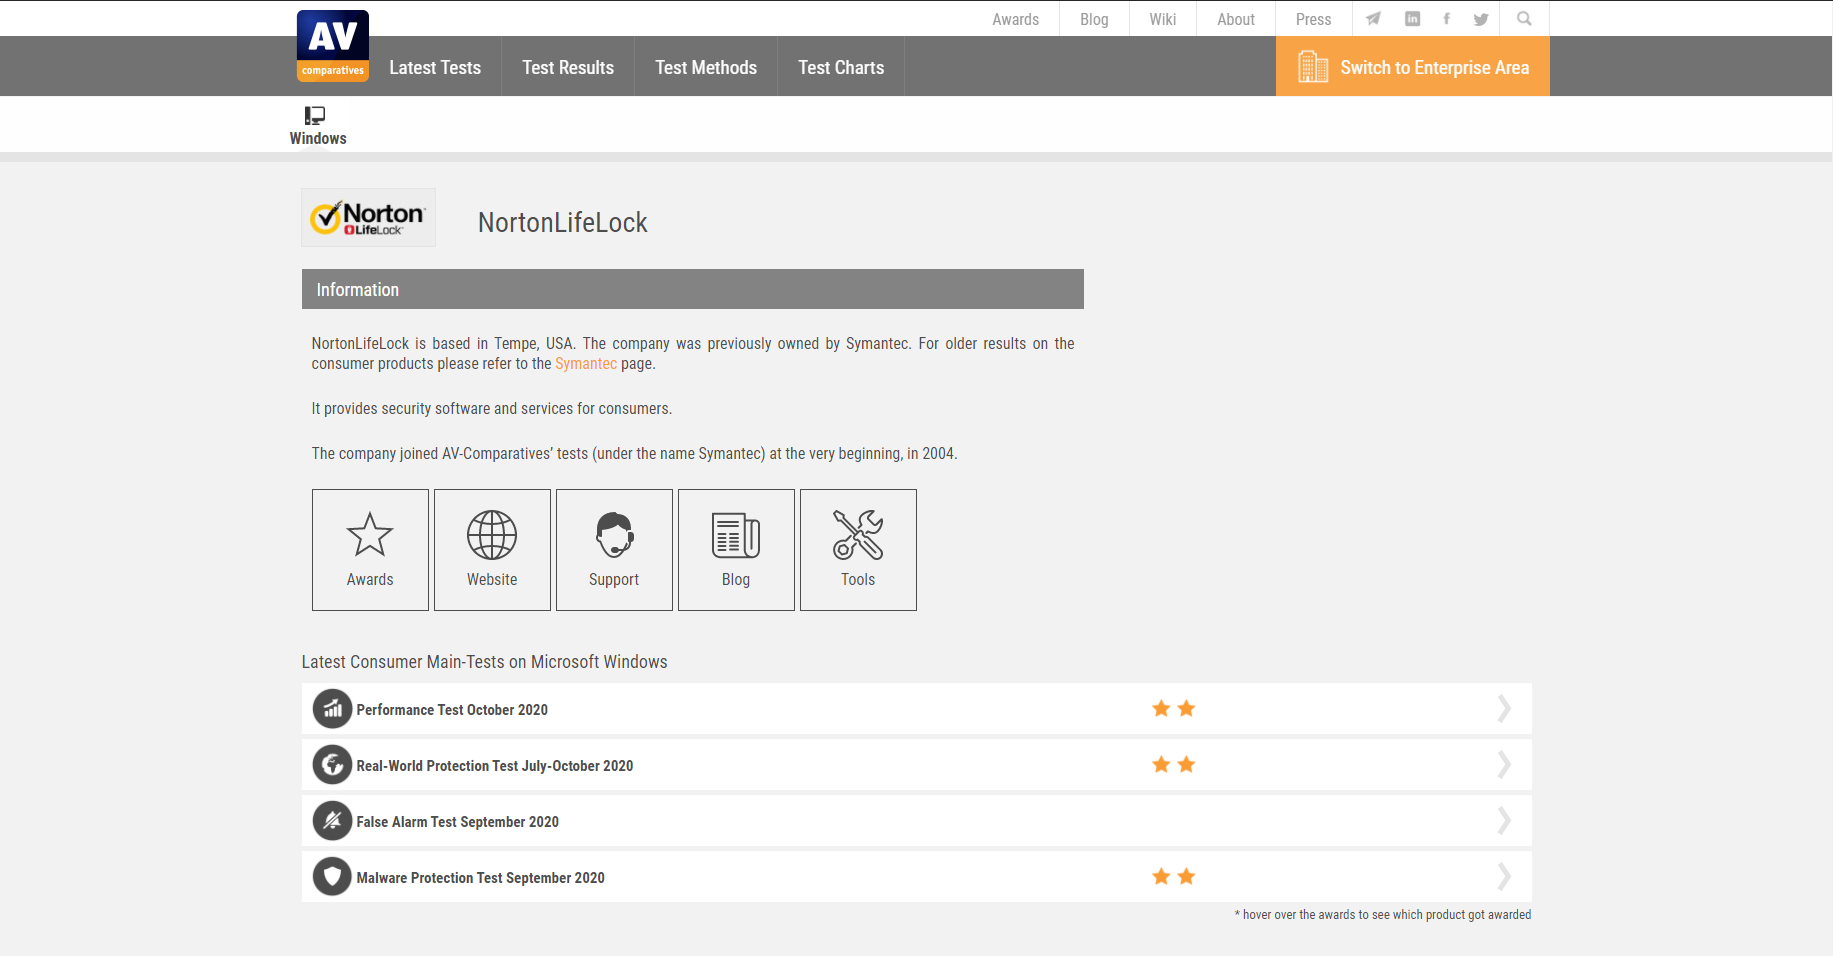The height and width of the screenshot is (956, 1833).
Task: Click Switch to Enterprise Area button
Action: [1412, 67]
